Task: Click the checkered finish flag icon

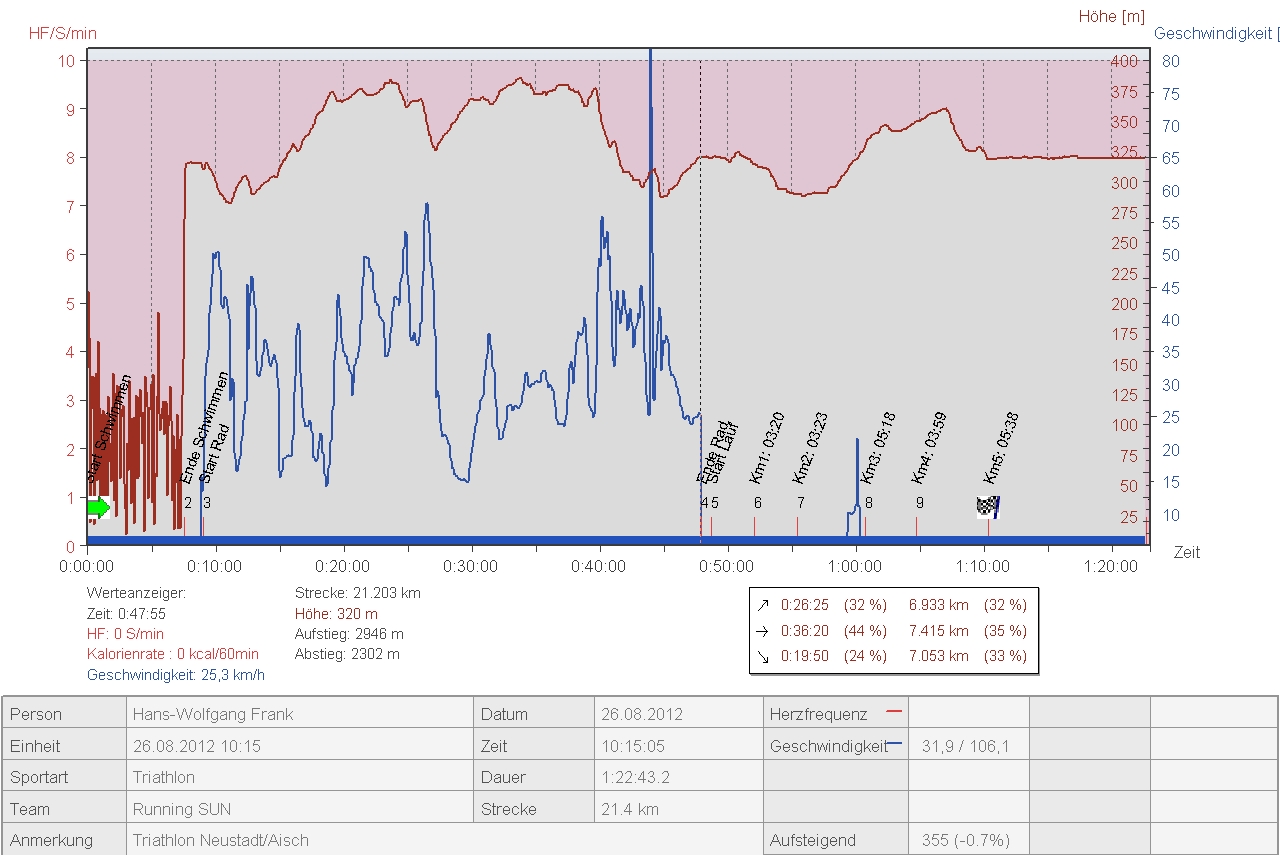Action: (x=988, y=507)
